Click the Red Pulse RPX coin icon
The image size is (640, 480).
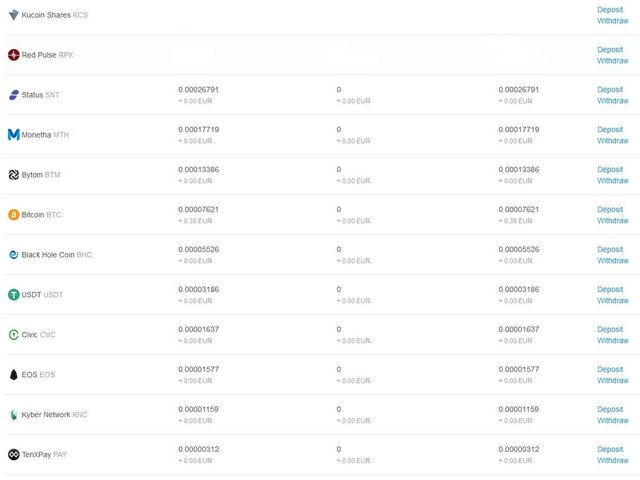13,55
